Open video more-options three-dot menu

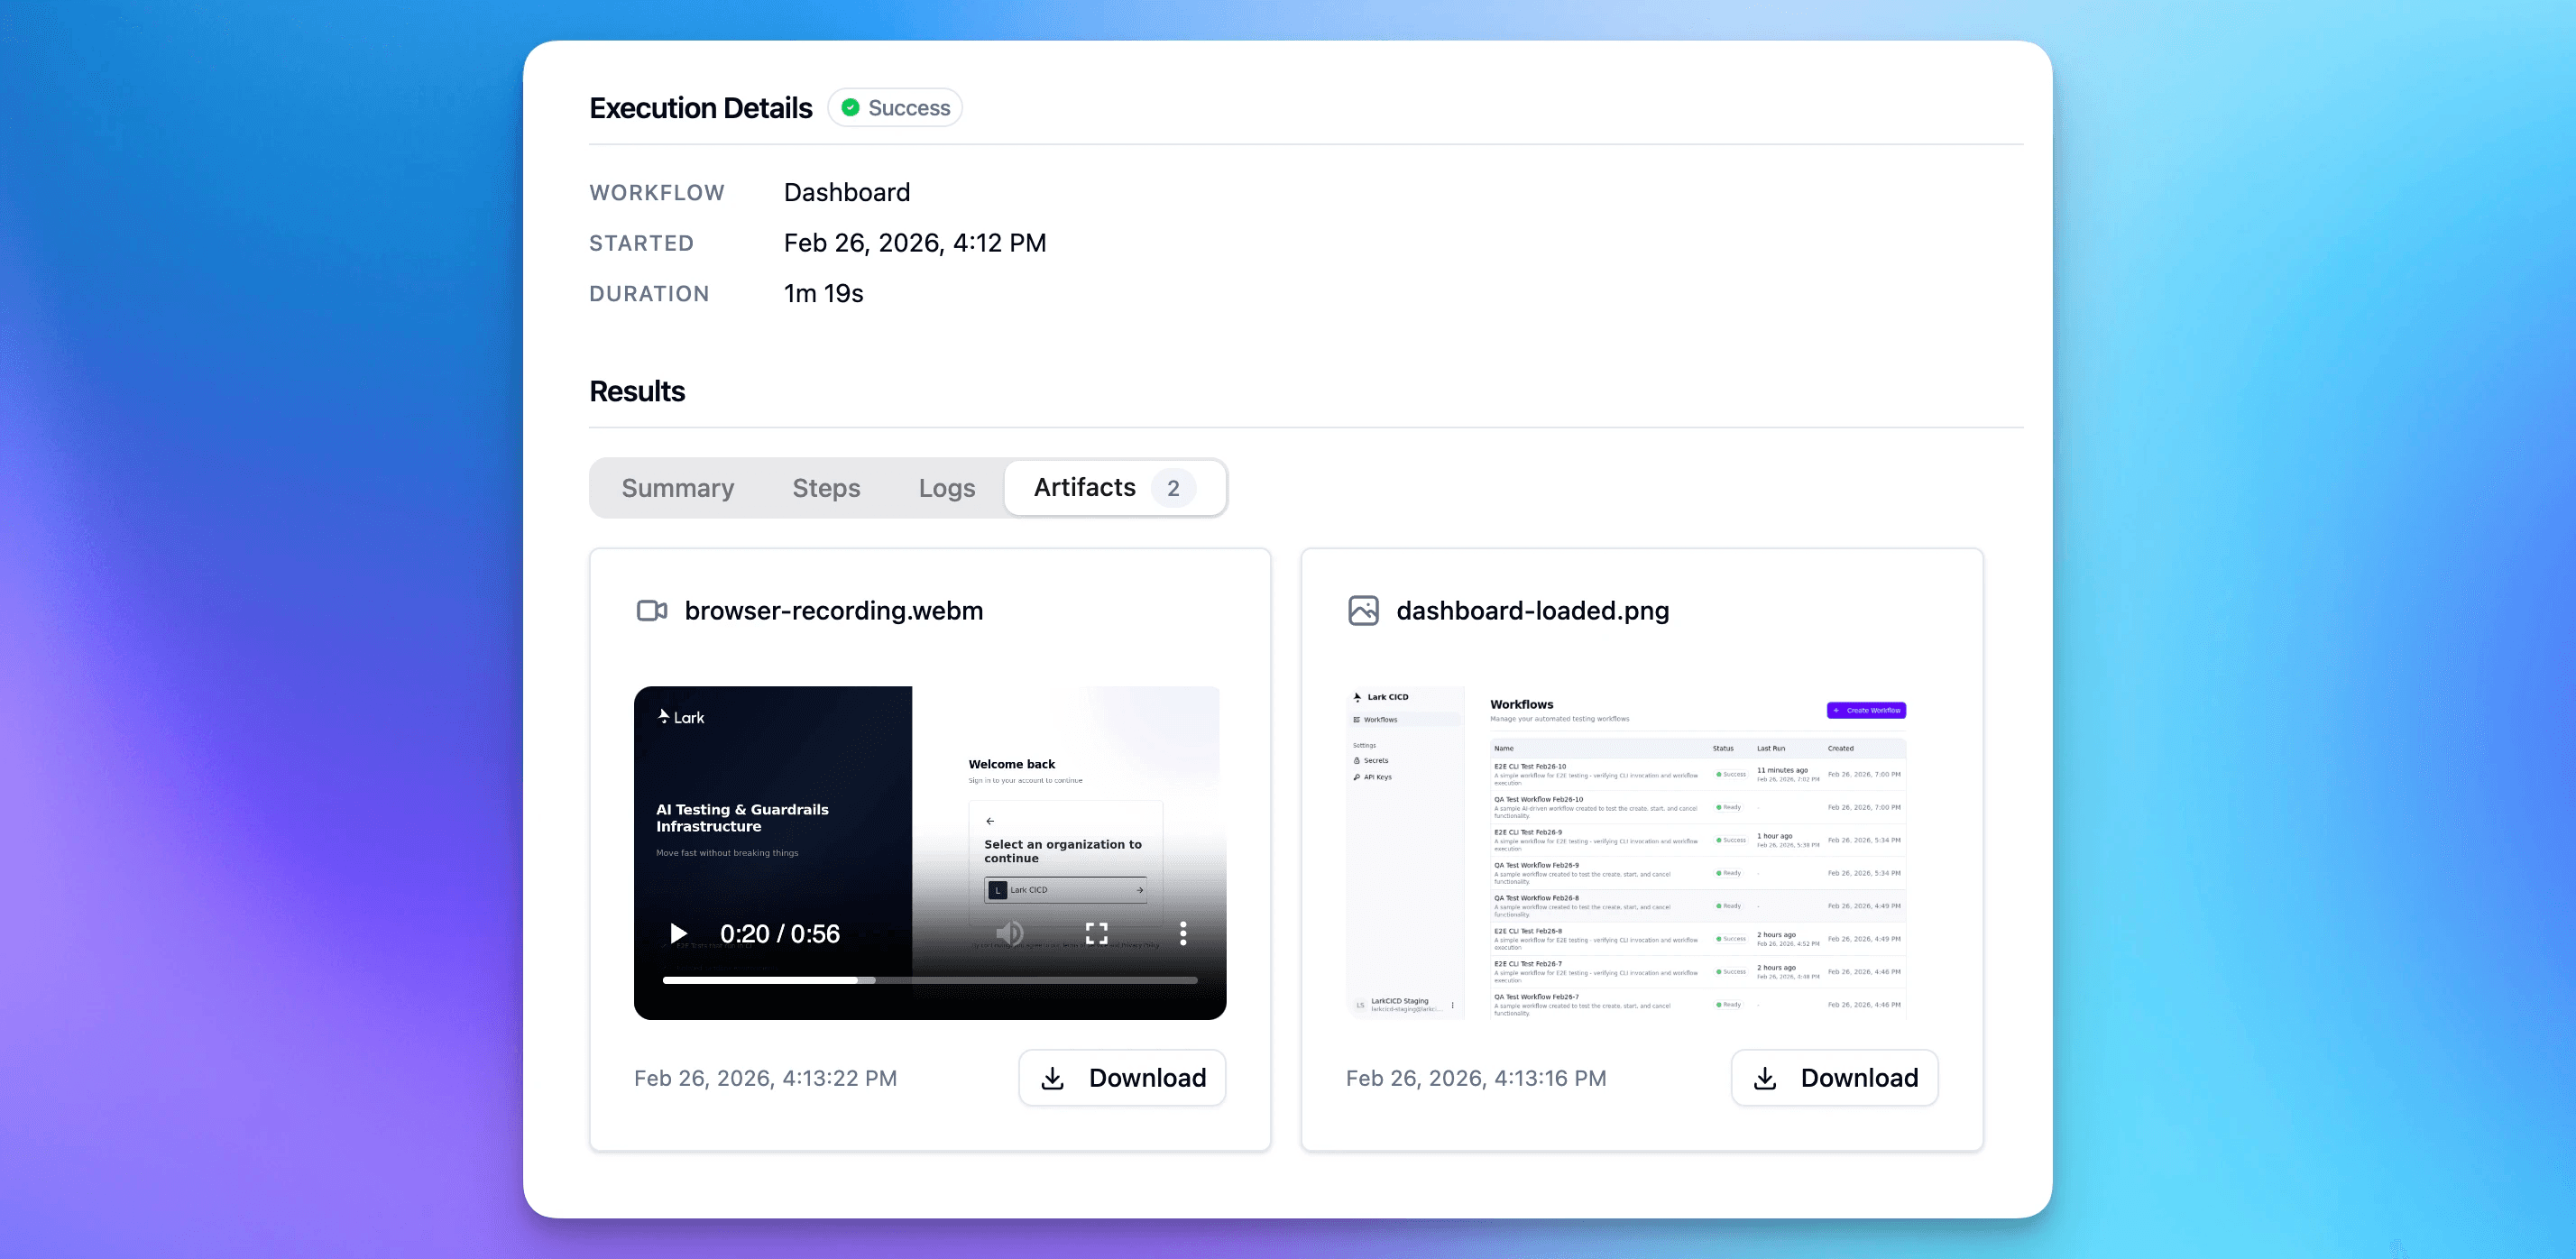1183,933
